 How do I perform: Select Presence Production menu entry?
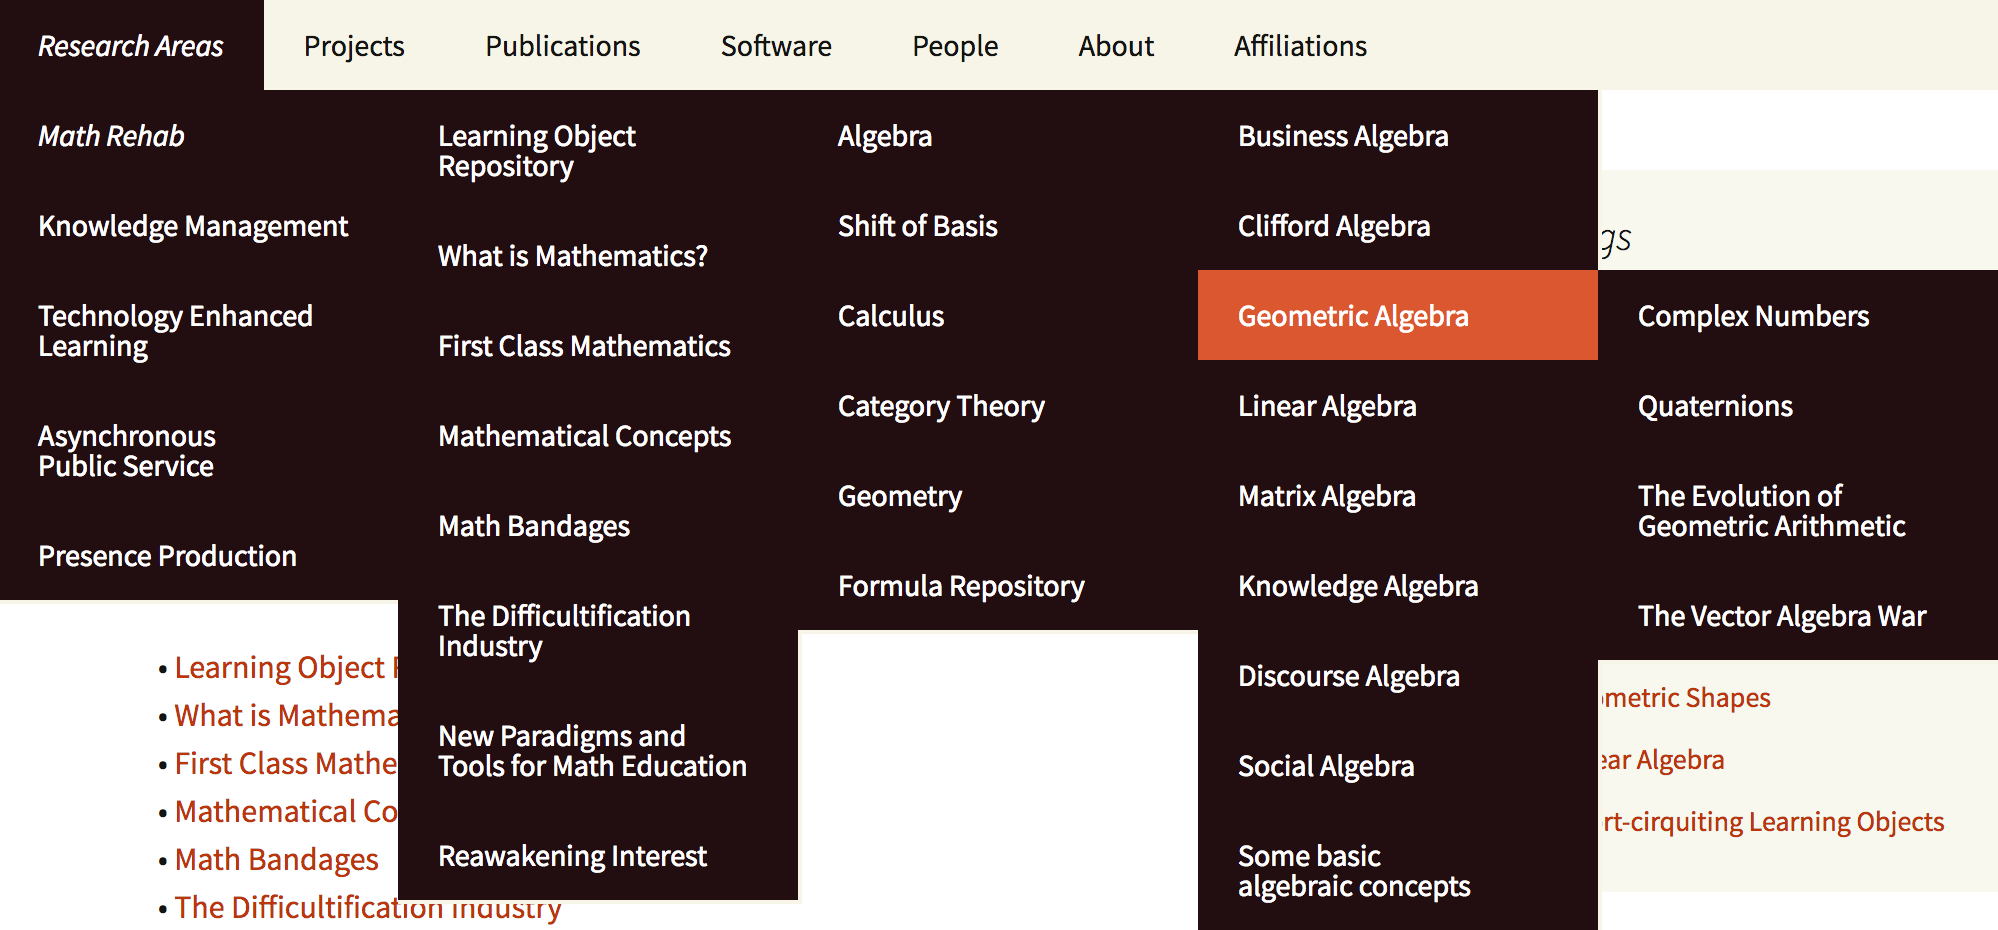pyautogui.click(x=167, y=556)
